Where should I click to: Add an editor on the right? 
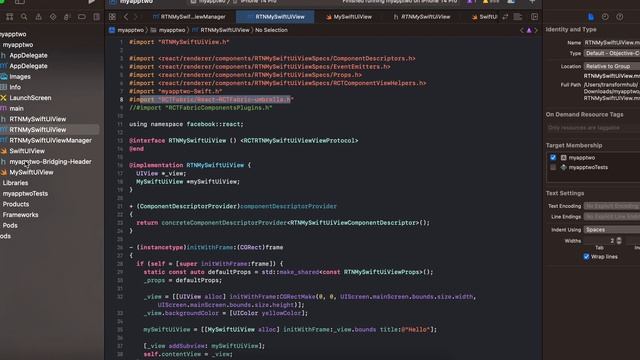click(x=534, y=17)
